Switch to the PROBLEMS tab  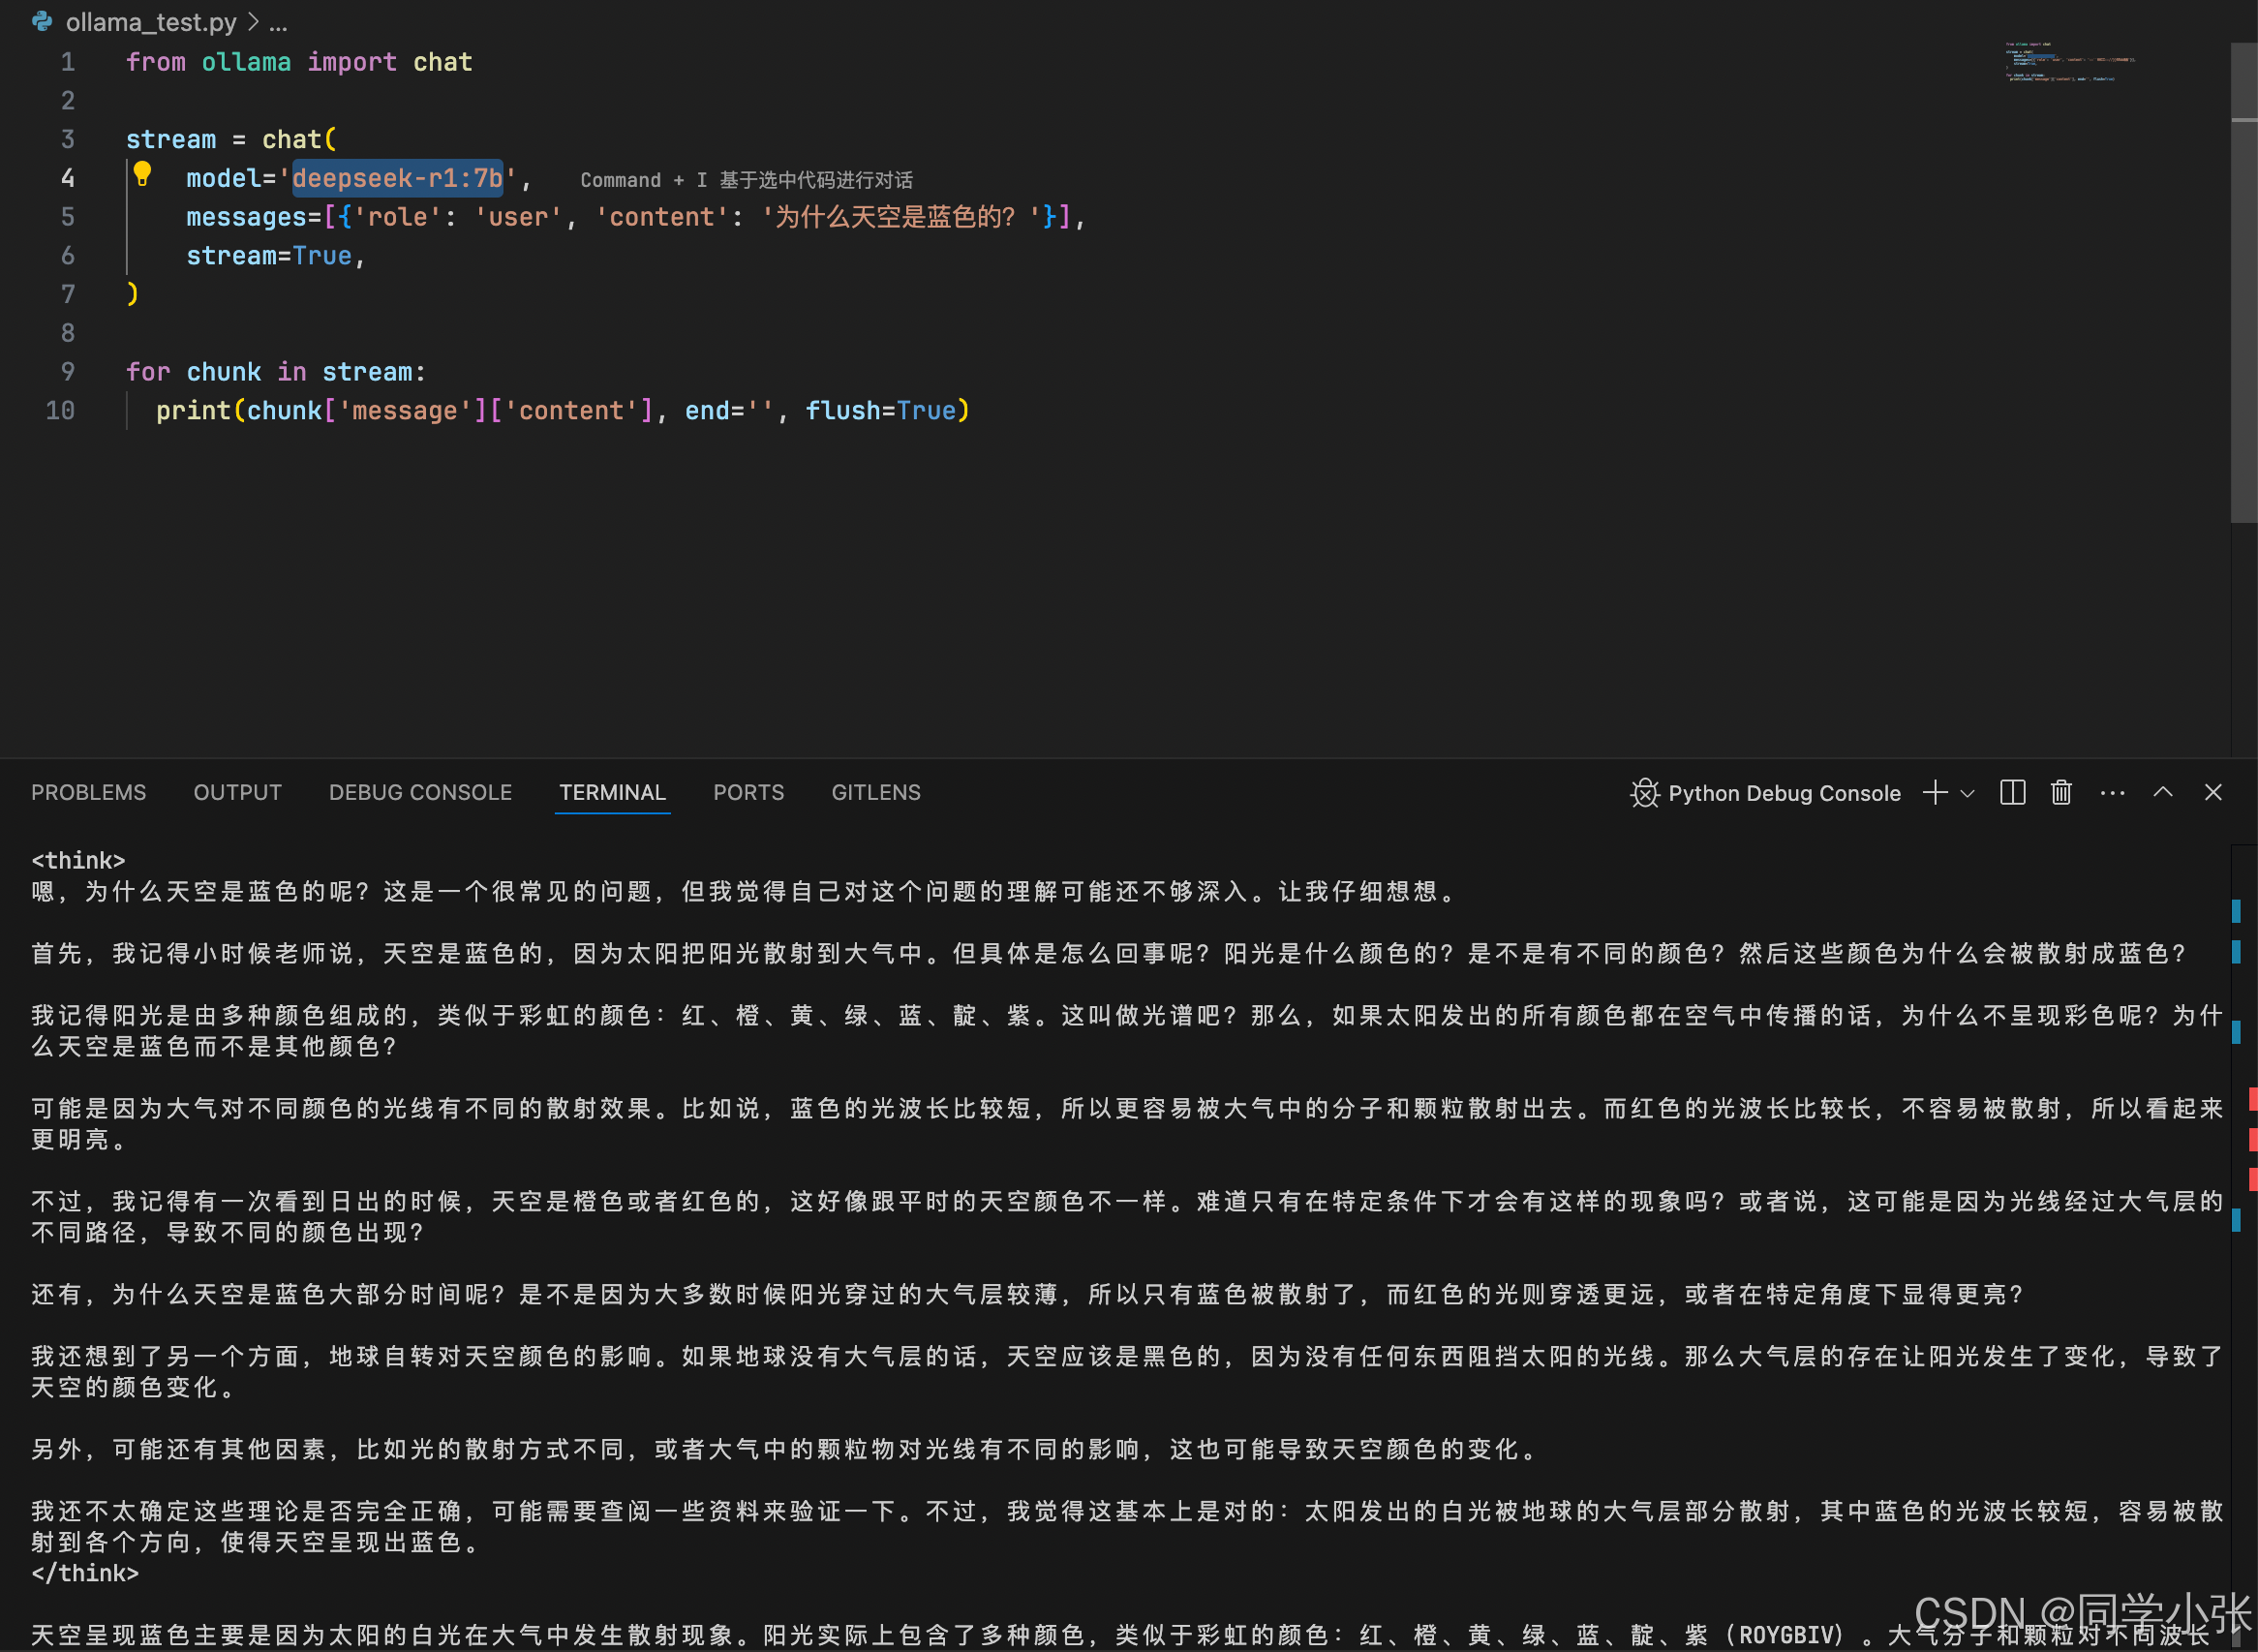pyautogui.click(x=88, y=793)
